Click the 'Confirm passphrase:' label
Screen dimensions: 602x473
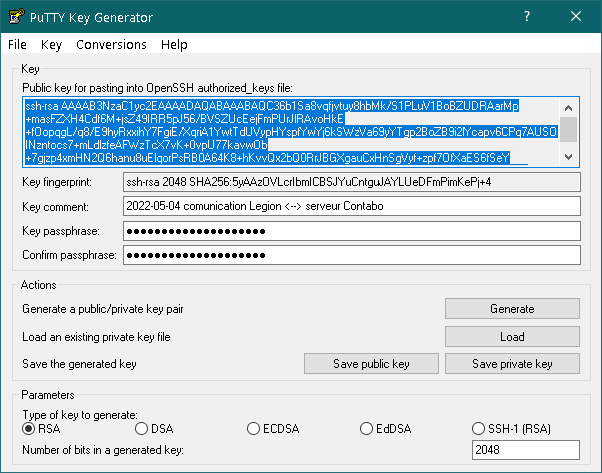(x=69, y=255)
